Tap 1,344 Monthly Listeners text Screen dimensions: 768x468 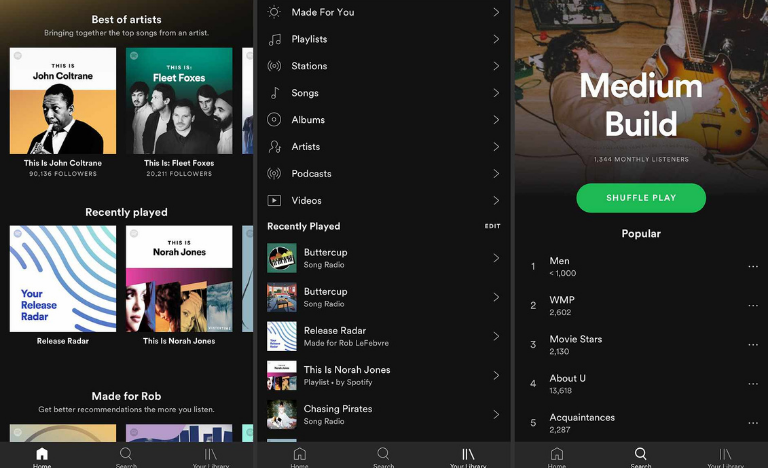coord(641,159)
